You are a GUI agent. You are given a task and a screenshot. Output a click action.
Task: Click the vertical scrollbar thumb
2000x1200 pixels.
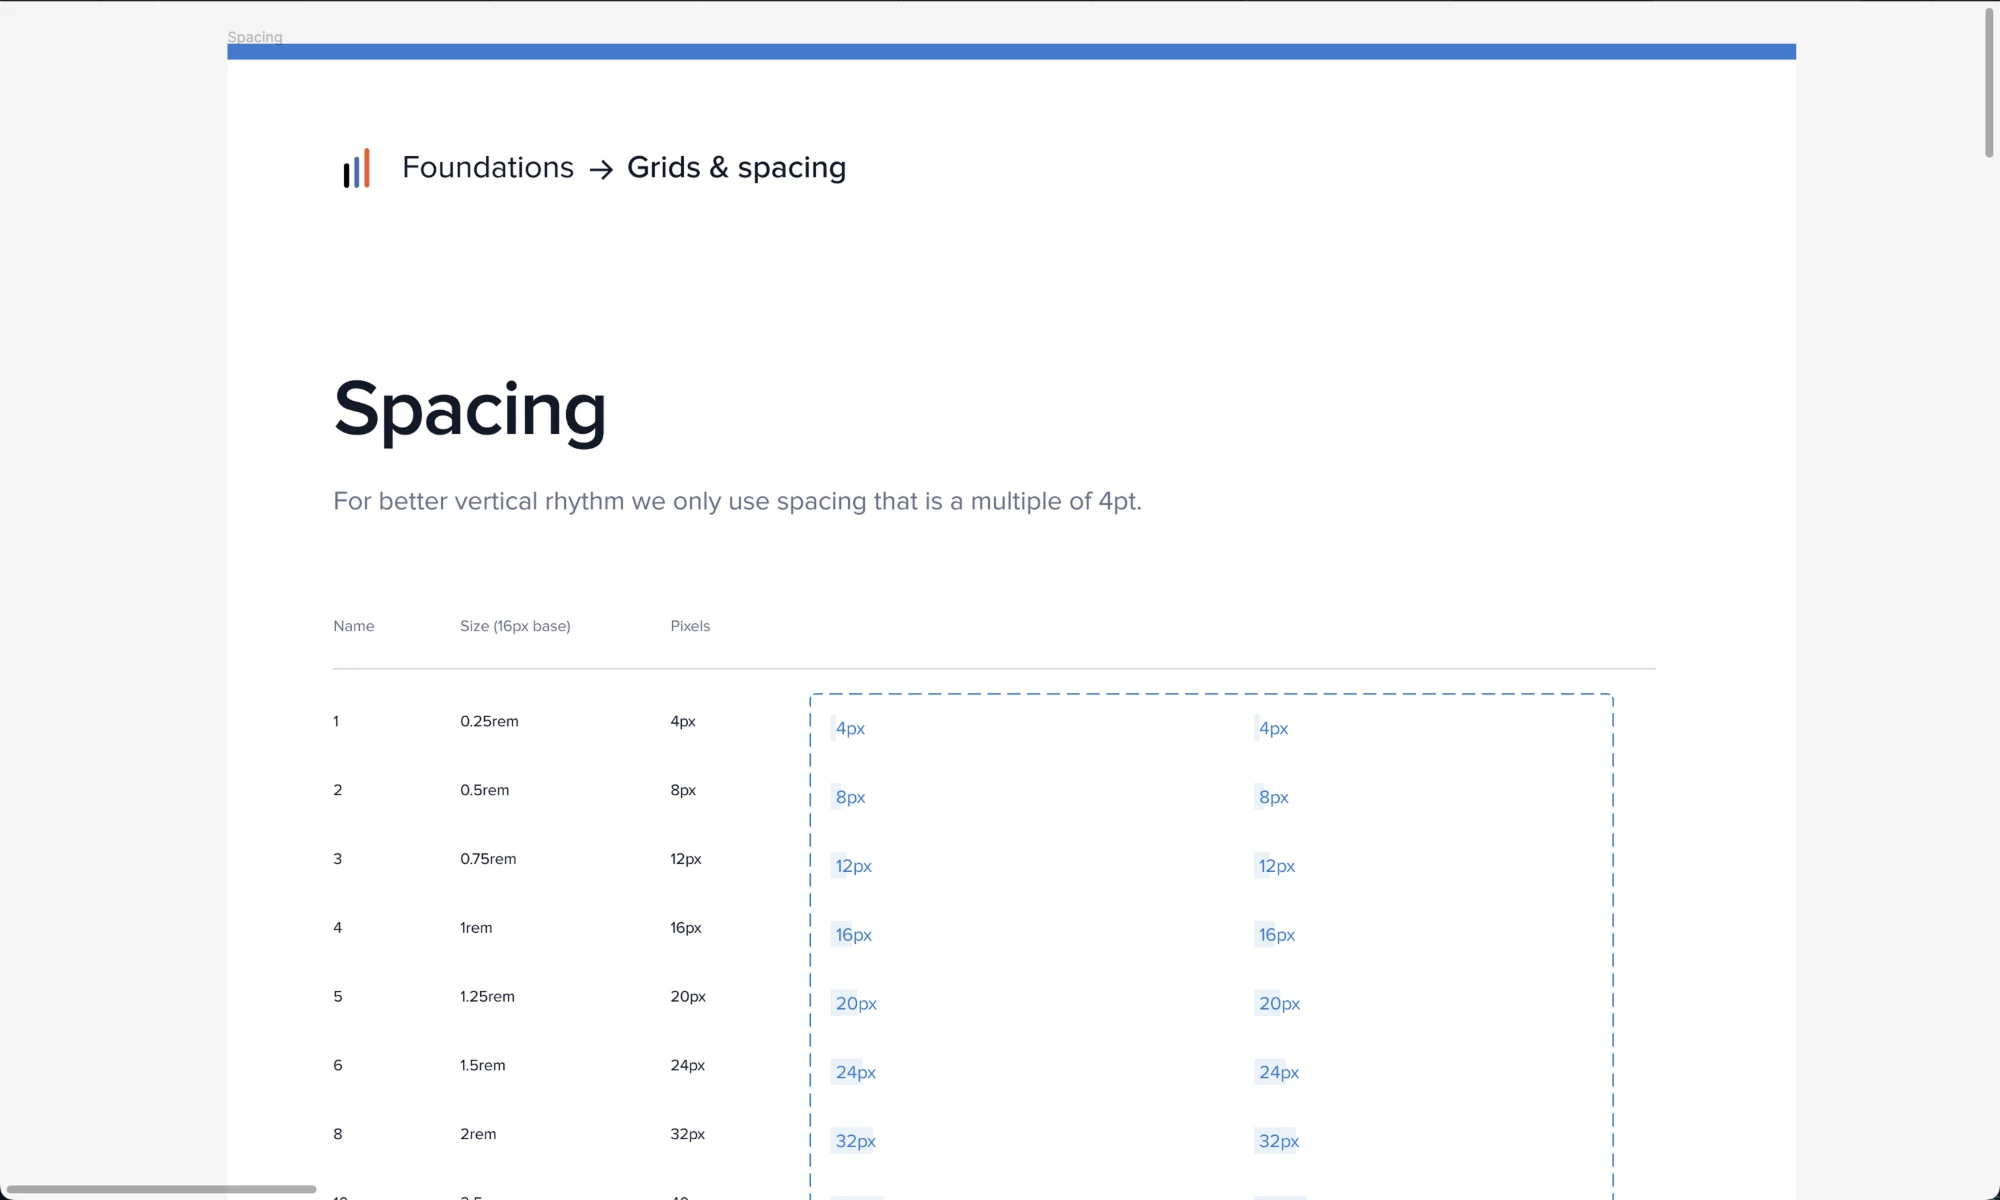(x=1989, y=82)
